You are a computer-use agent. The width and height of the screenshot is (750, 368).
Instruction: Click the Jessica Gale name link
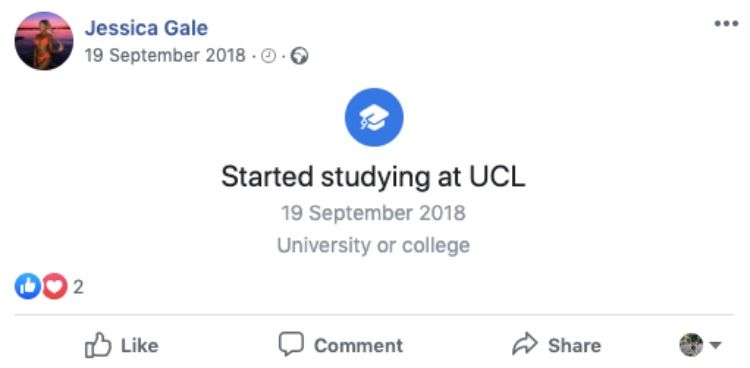(x=146, y=28)
